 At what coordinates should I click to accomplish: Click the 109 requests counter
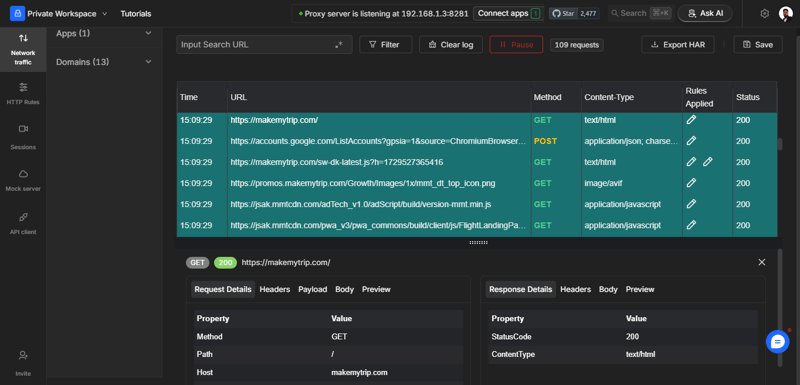577,45
